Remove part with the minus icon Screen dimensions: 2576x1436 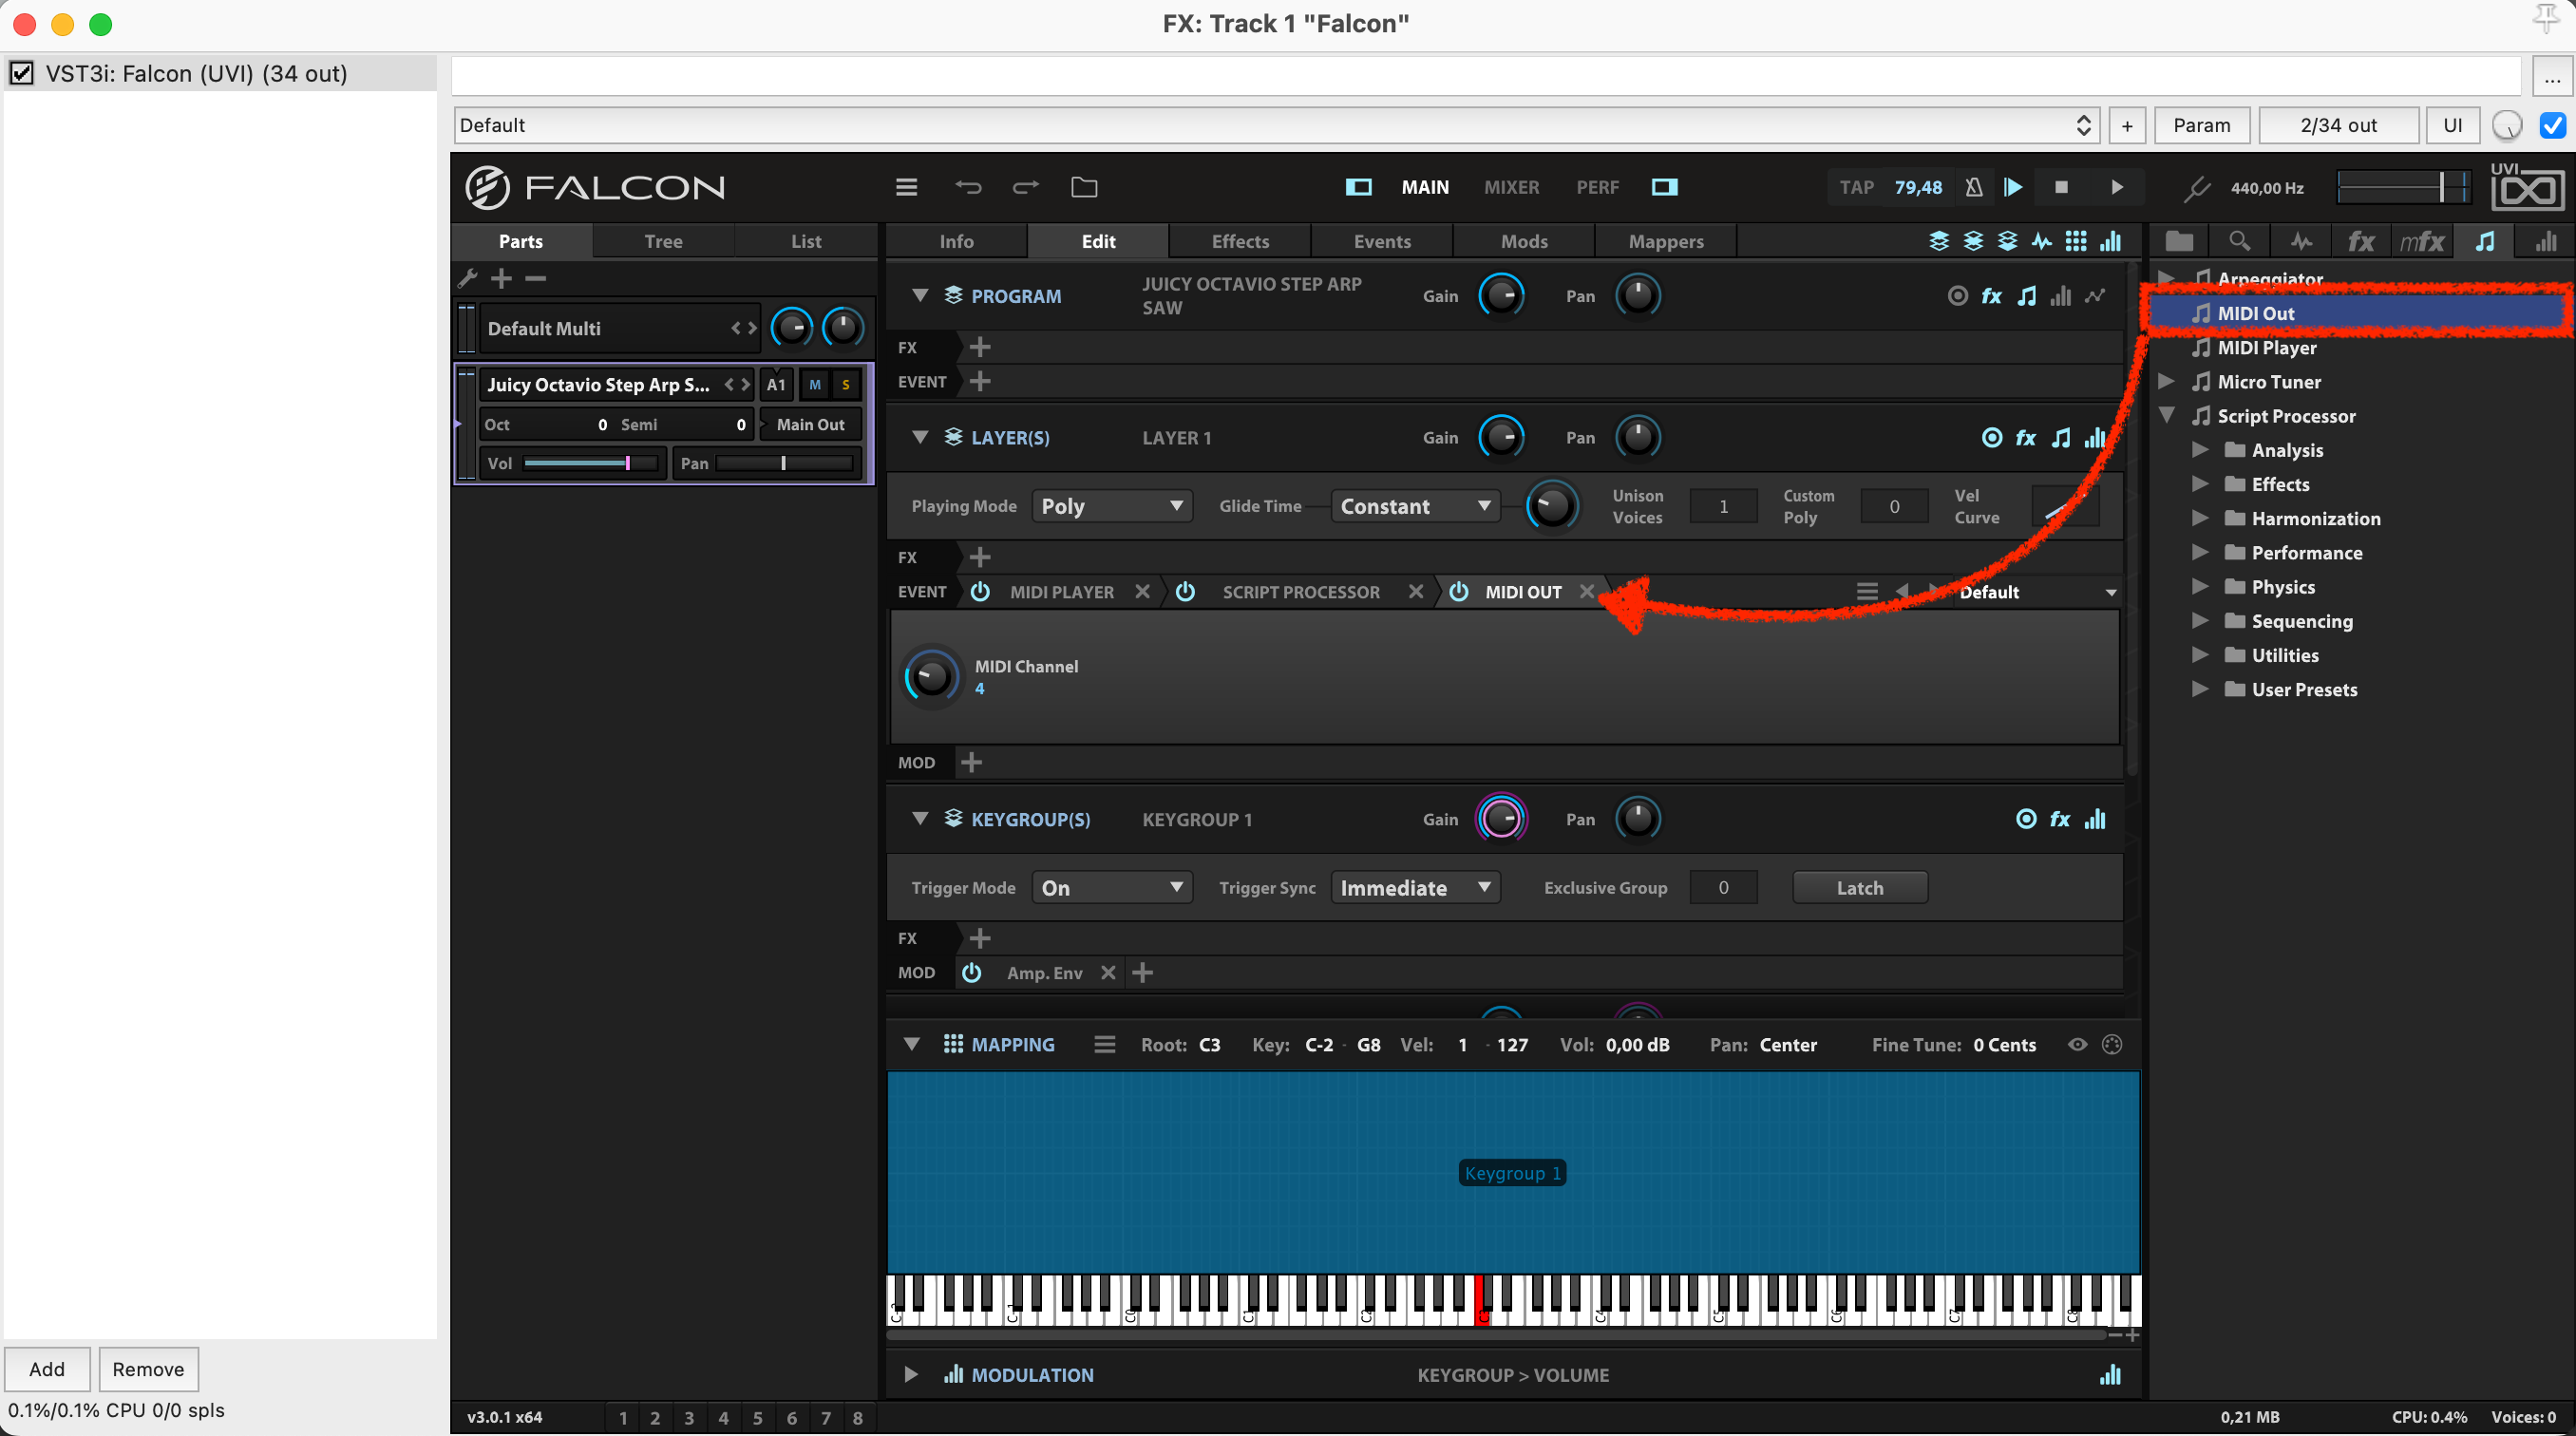coord(535,278)
